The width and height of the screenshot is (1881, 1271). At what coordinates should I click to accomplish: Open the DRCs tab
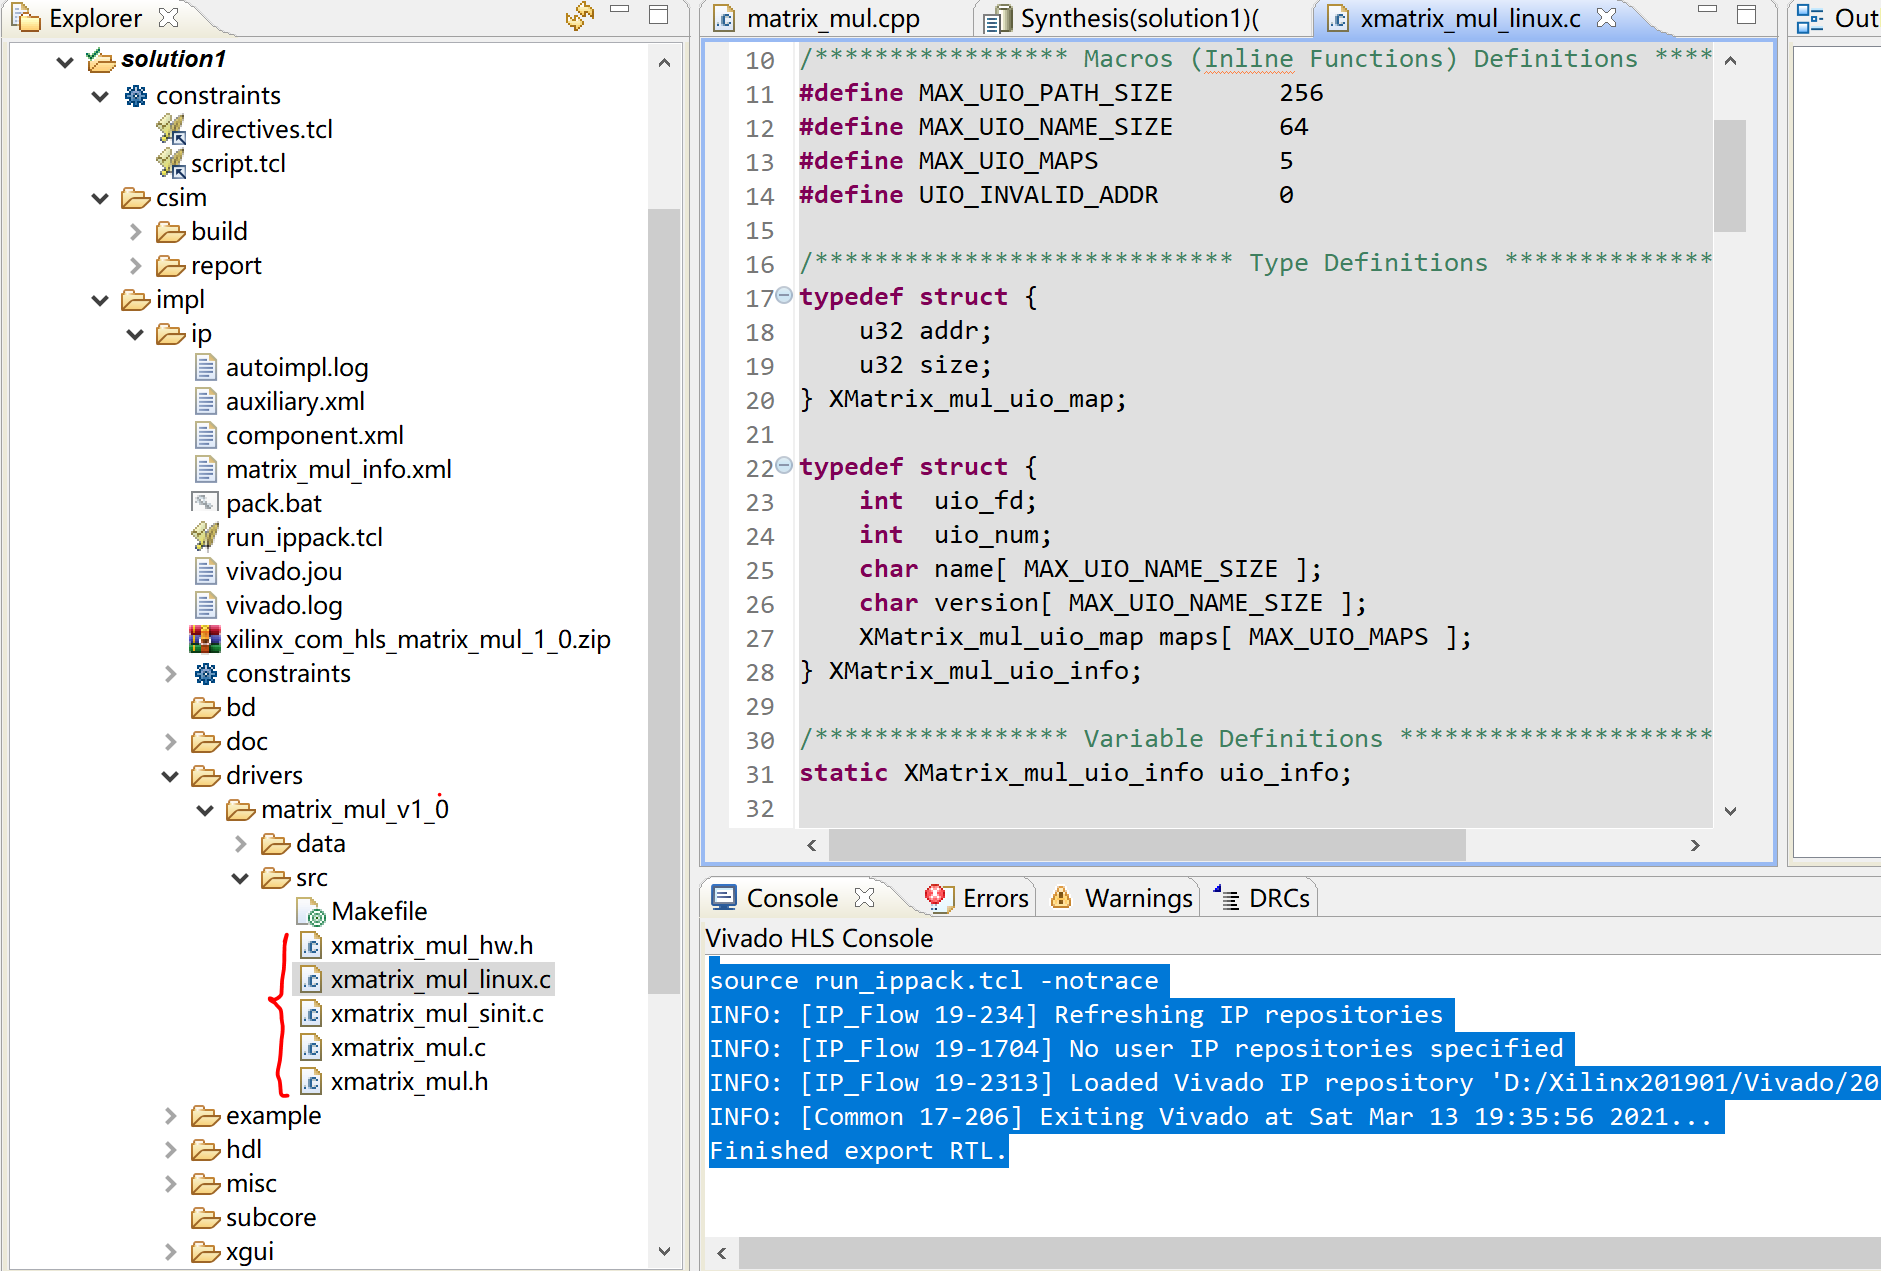click(1262, 898)
